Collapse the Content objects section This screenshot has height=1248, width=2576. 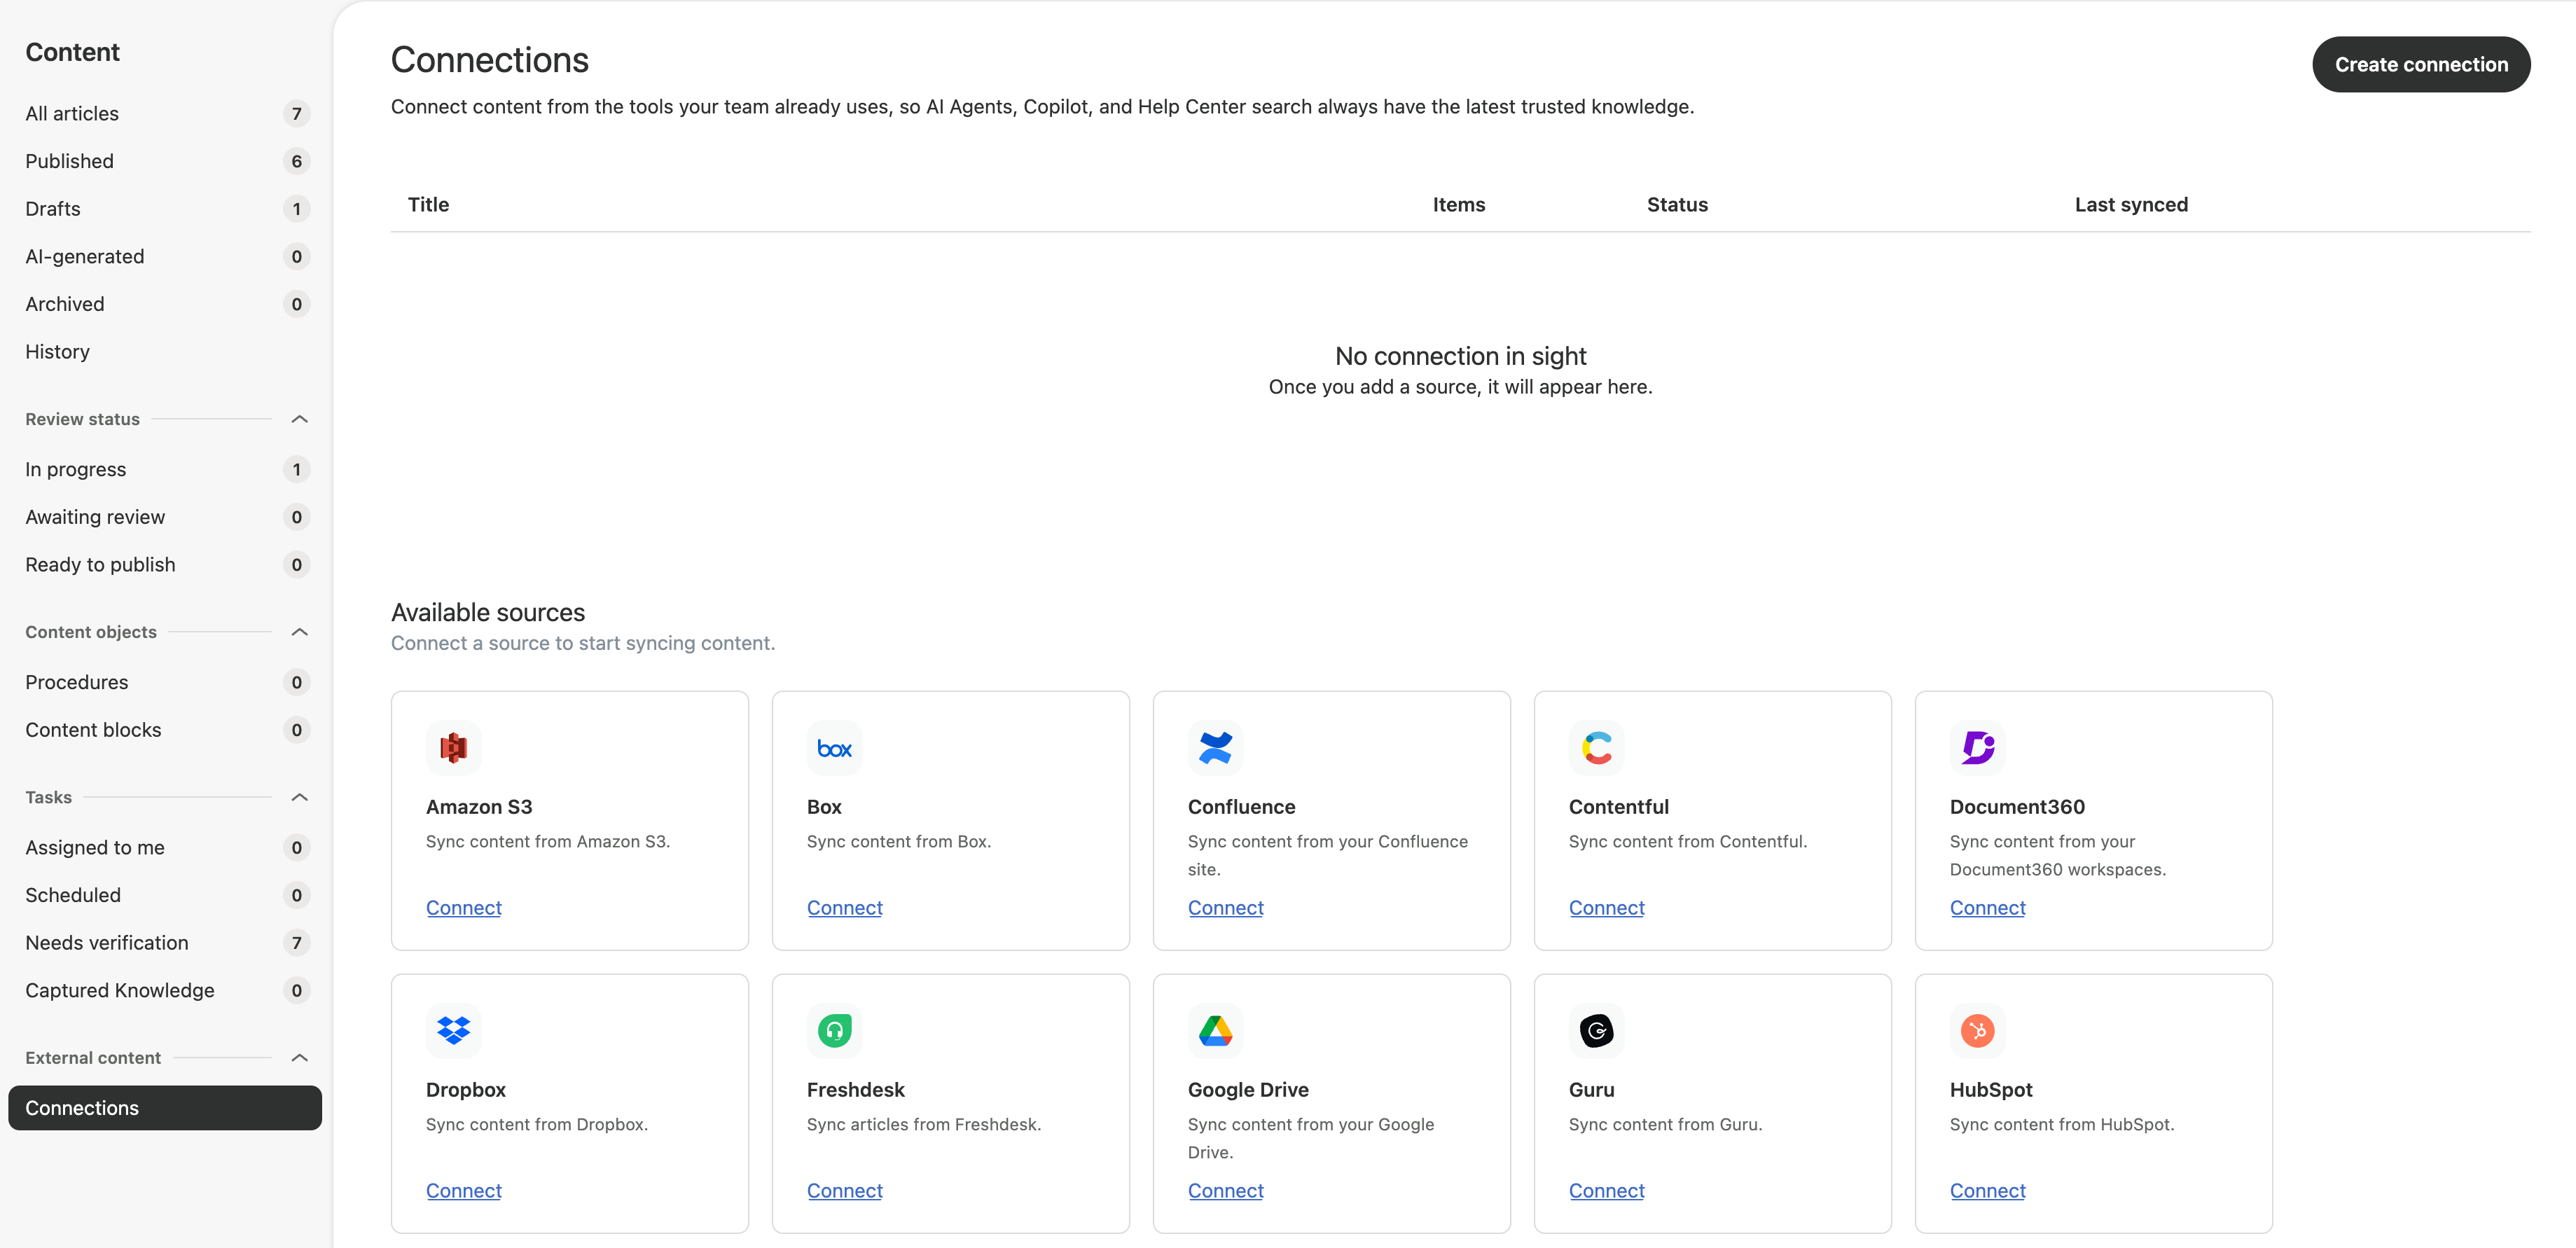point(299,632)
